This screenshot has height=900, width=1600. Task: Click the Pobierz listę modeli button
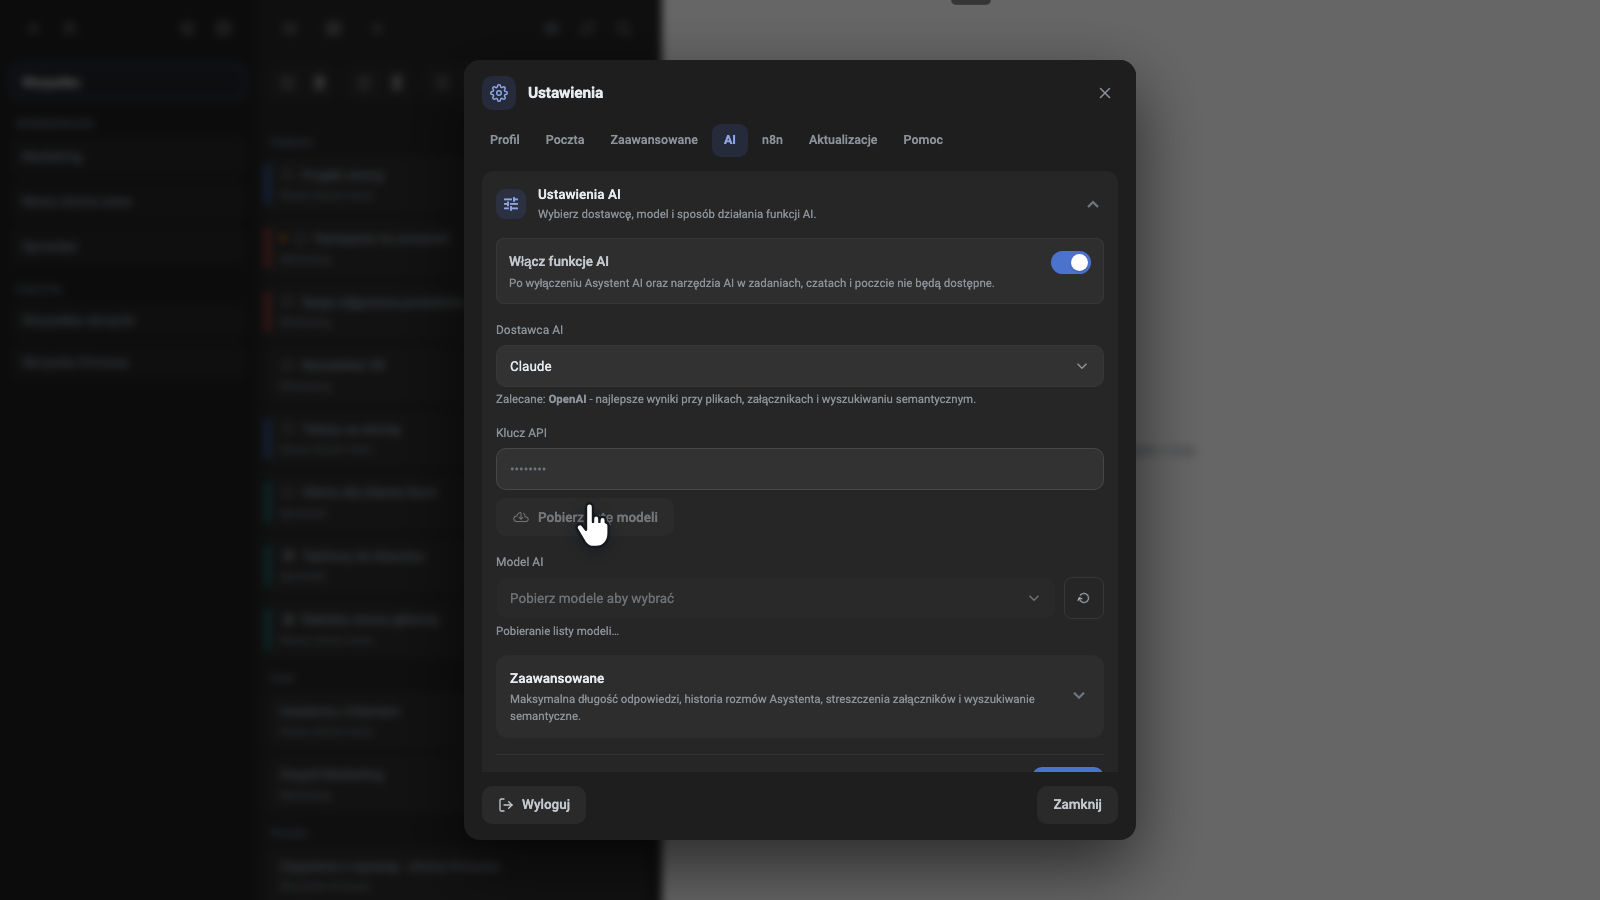coord(585,517)
